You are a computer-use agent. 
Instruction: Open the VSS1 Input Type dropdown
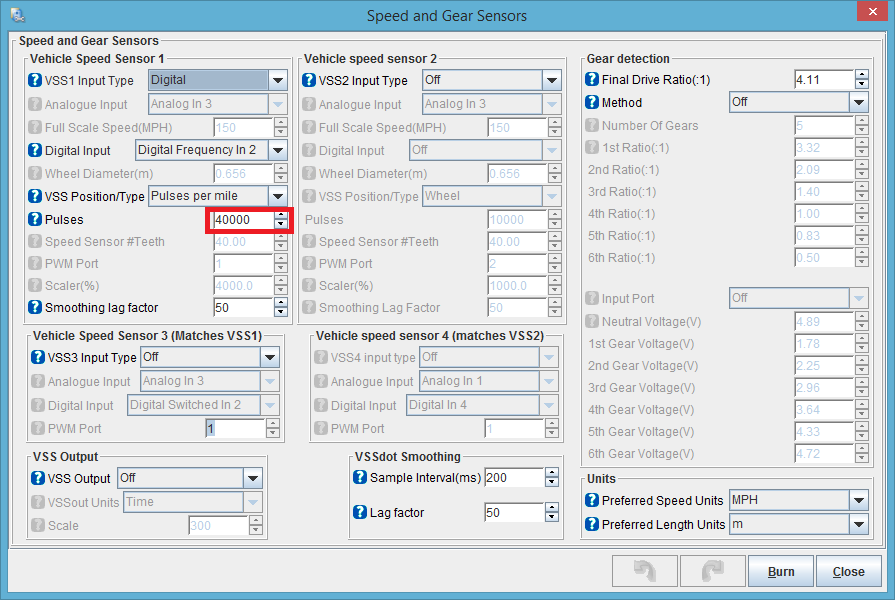(278, 80)
